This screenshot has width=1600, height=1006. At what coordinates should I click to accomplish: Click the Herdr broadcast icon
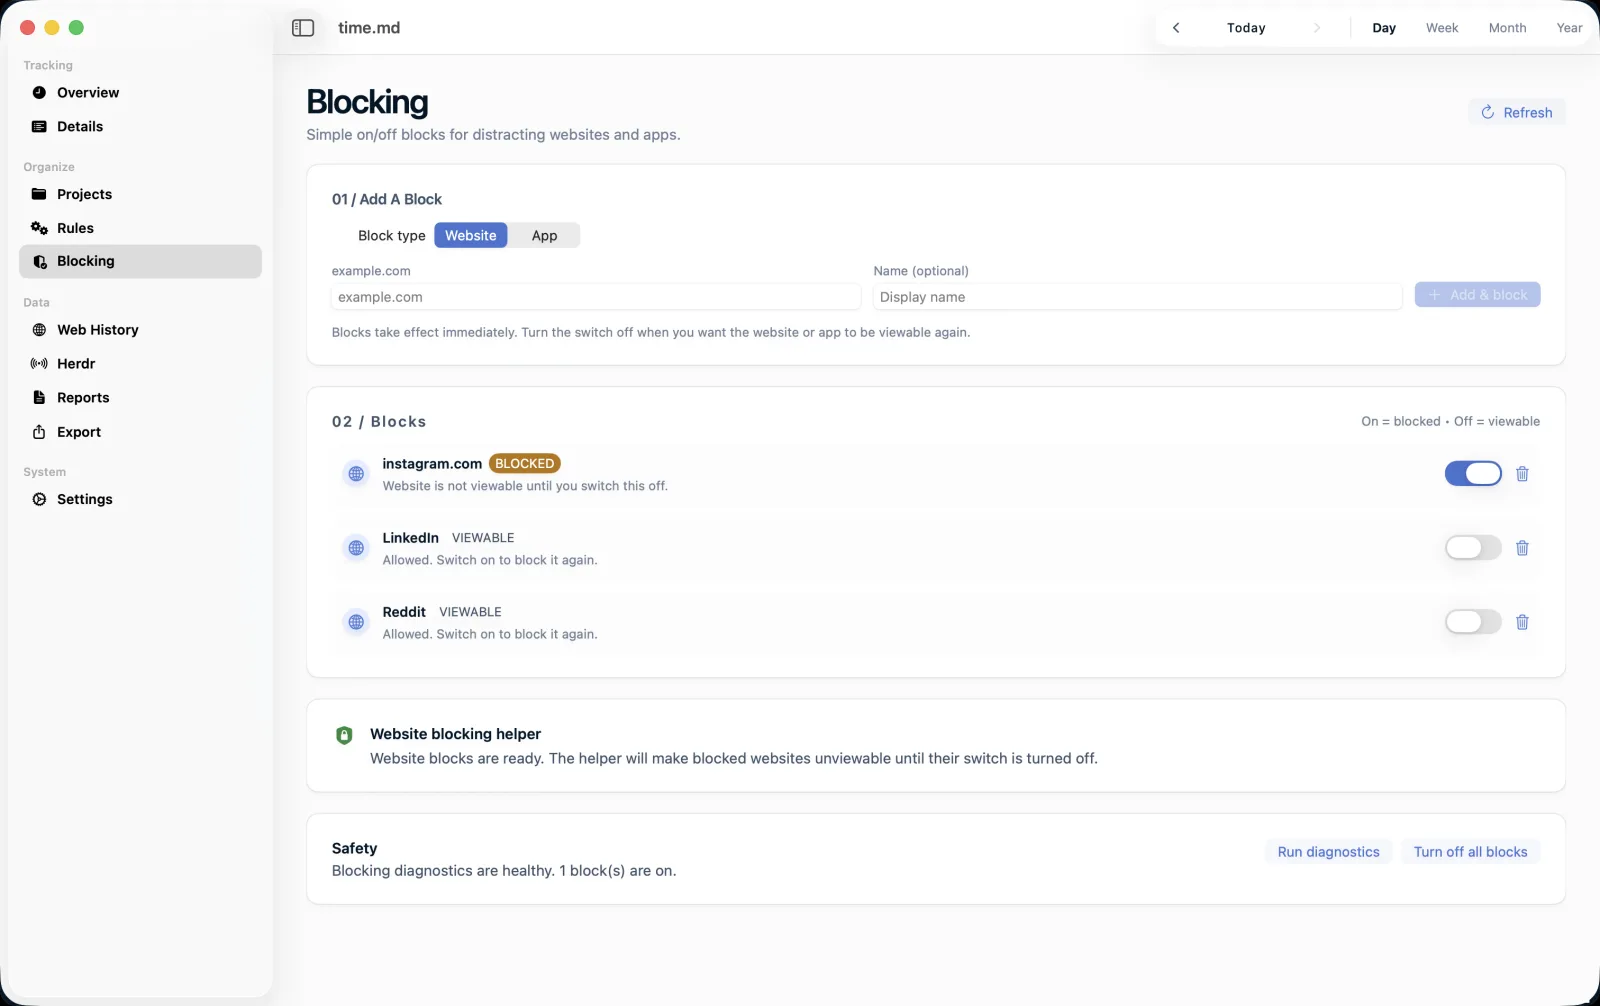39,364
